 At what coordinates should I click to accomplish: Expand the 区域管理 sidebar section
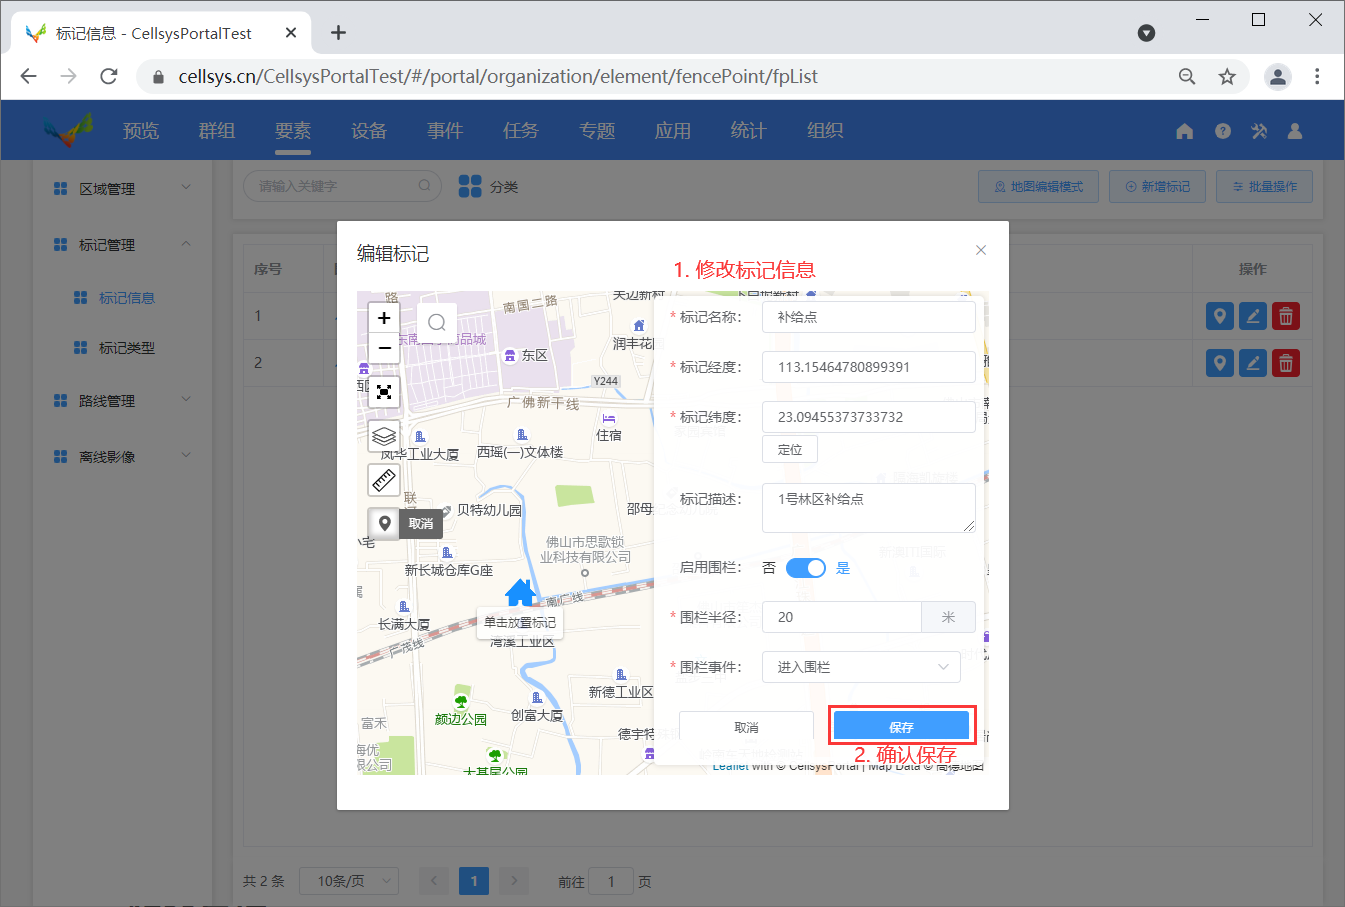pyautogui.click(x=121, y=188)
